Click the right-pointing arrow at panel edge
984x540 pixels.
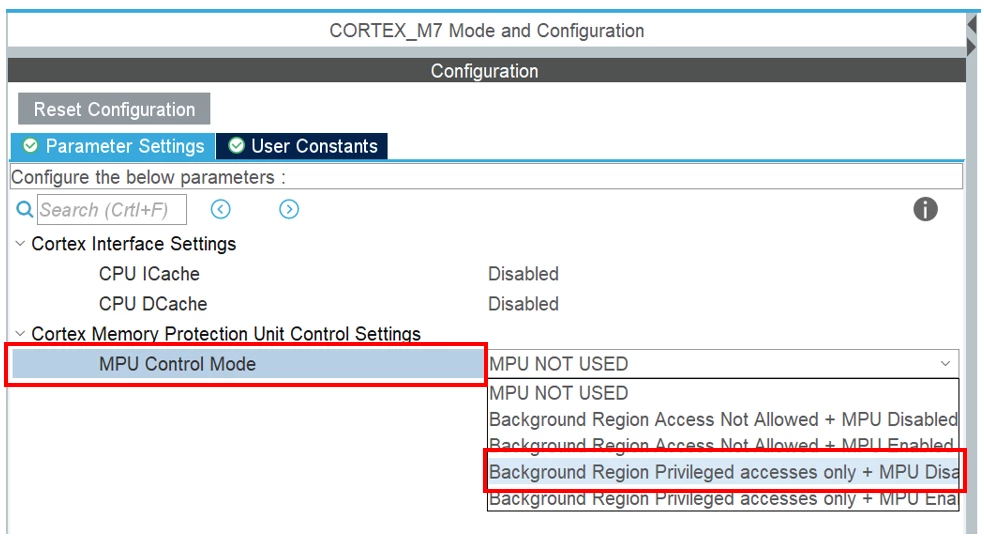[x=972, y=47]
